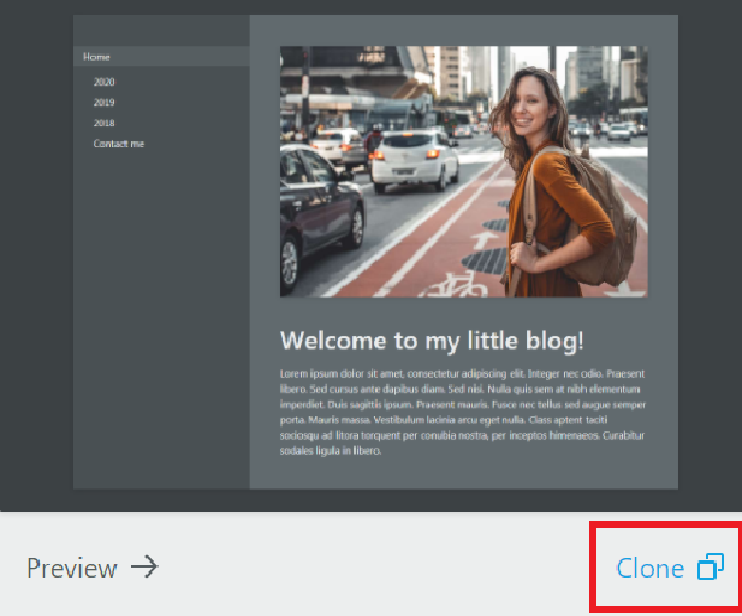Click the Preview right-arrow icon
742x616 pixels.
[145, 566]
